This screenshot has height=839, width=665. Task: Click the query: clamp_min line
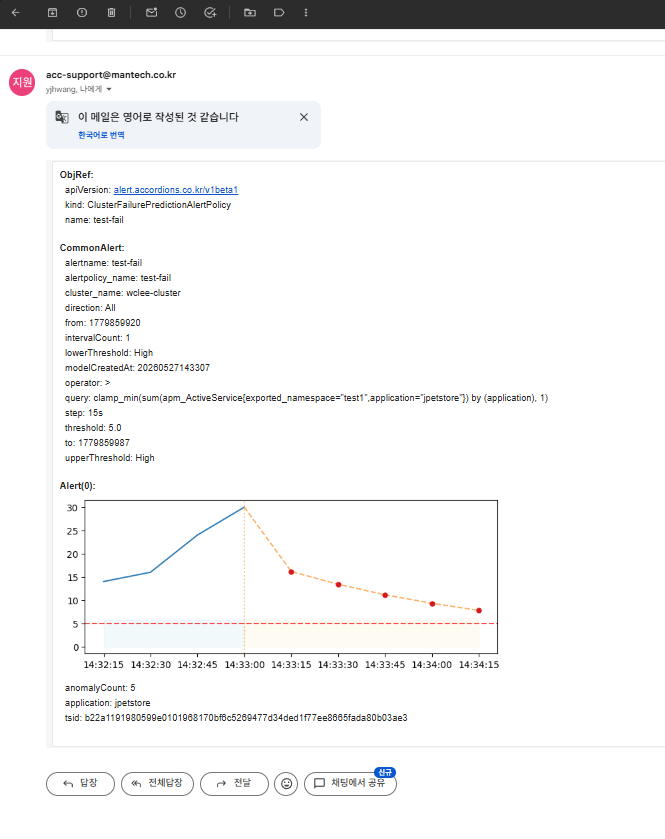tap(306, 398)
